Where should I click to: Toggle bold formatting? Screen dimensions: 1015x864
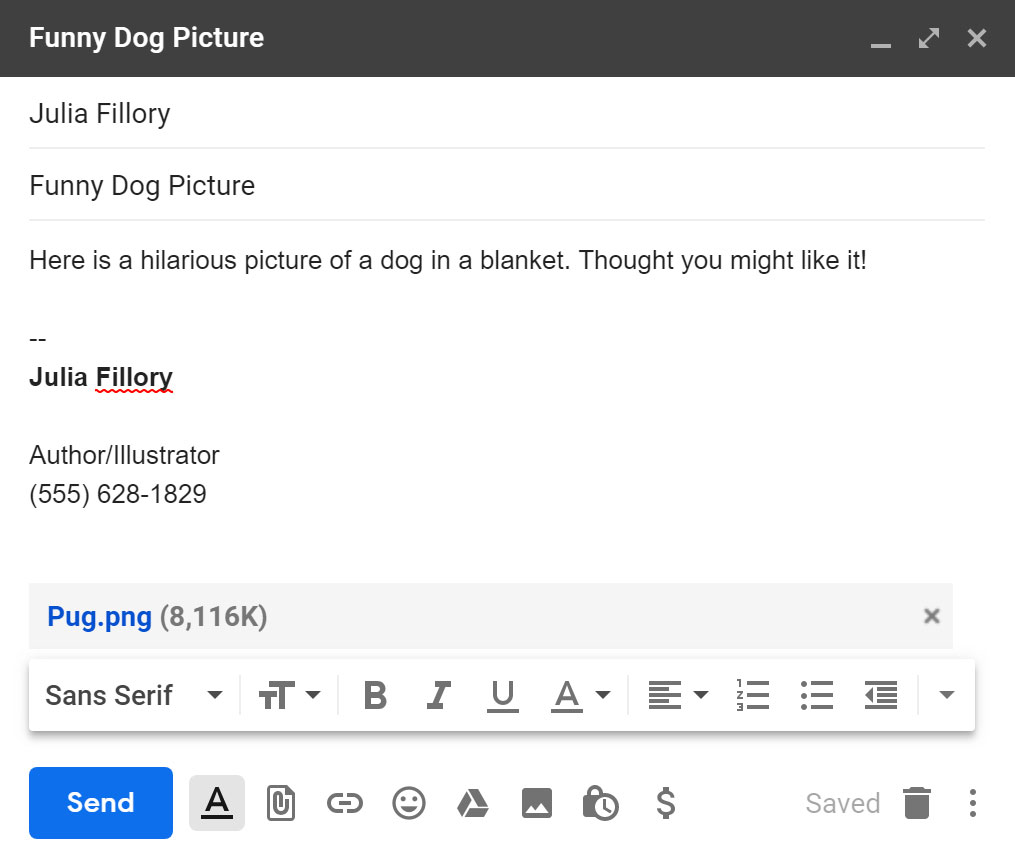[x=375, y=695]
